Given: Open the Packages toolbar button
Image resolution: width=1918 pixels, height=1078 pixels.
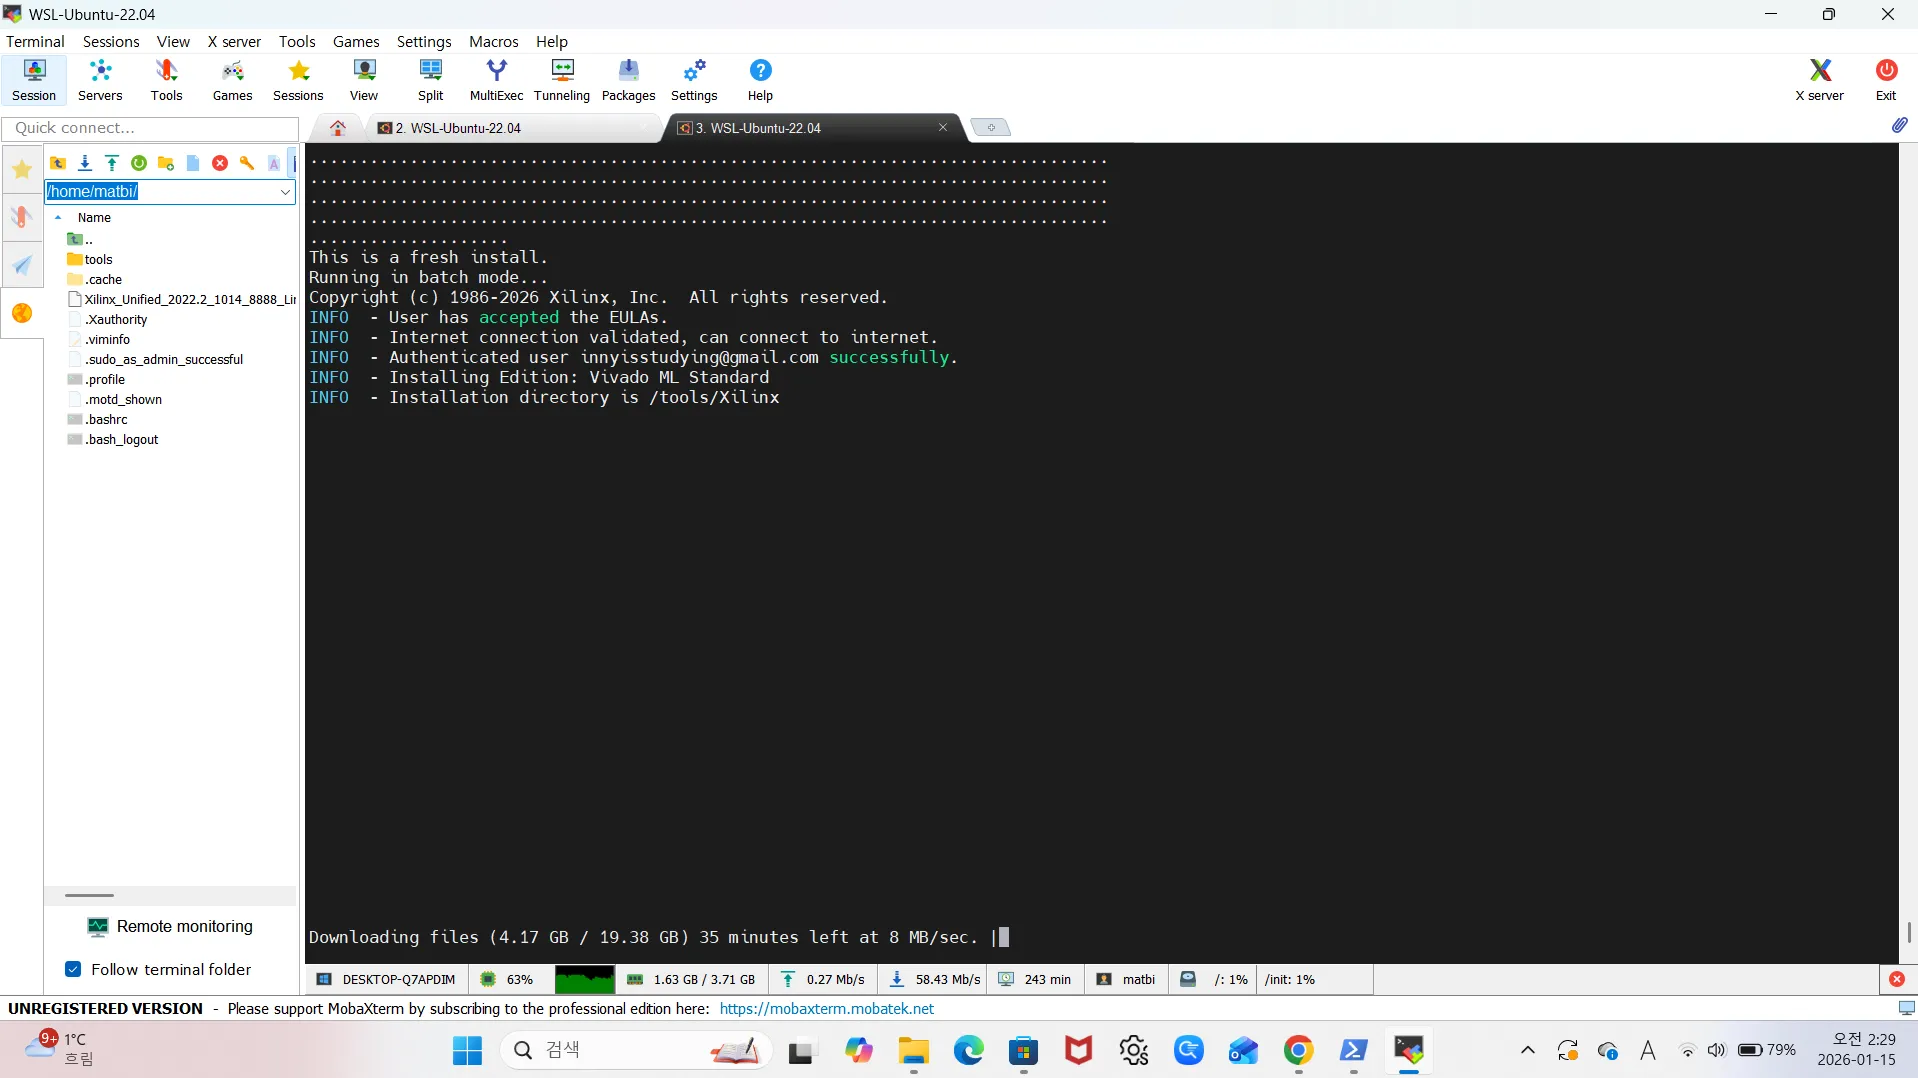Looking at the screenshot, I should [628, 80].
